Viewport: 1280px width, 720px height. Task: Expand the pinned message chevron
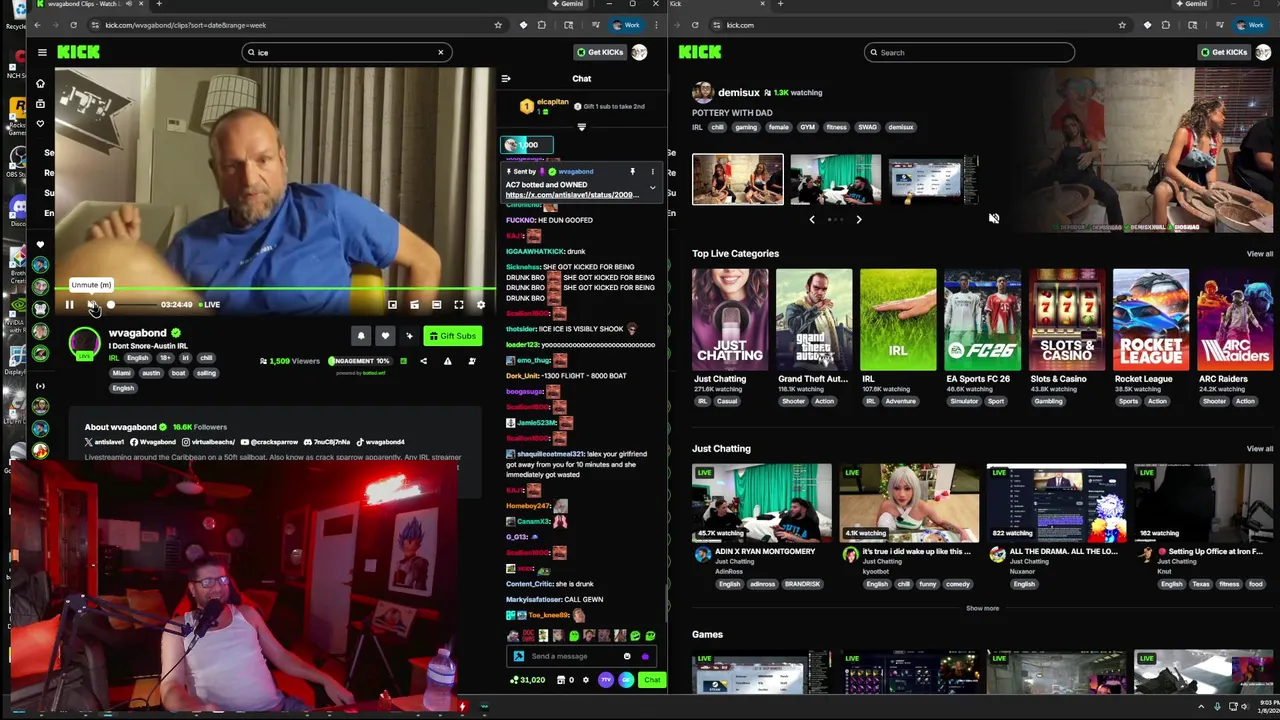click(653, 187)
